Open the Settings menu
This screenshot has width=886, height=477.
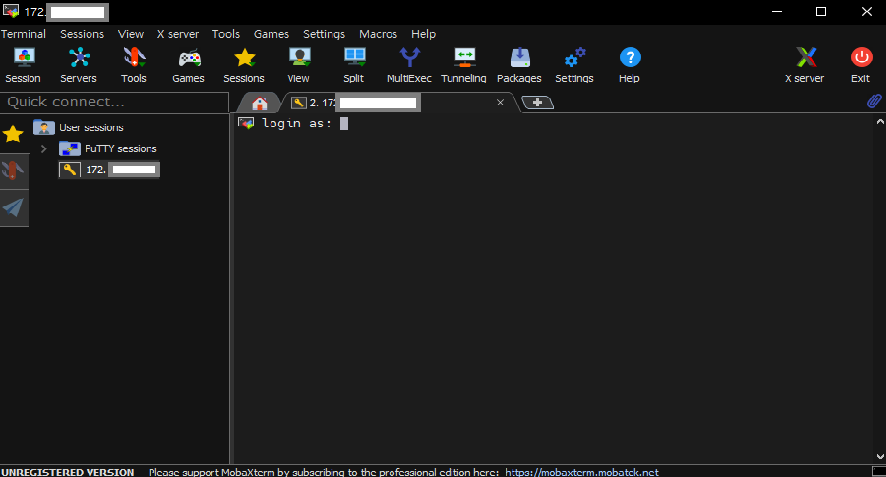pyautogui.click(x=324, y=34)
